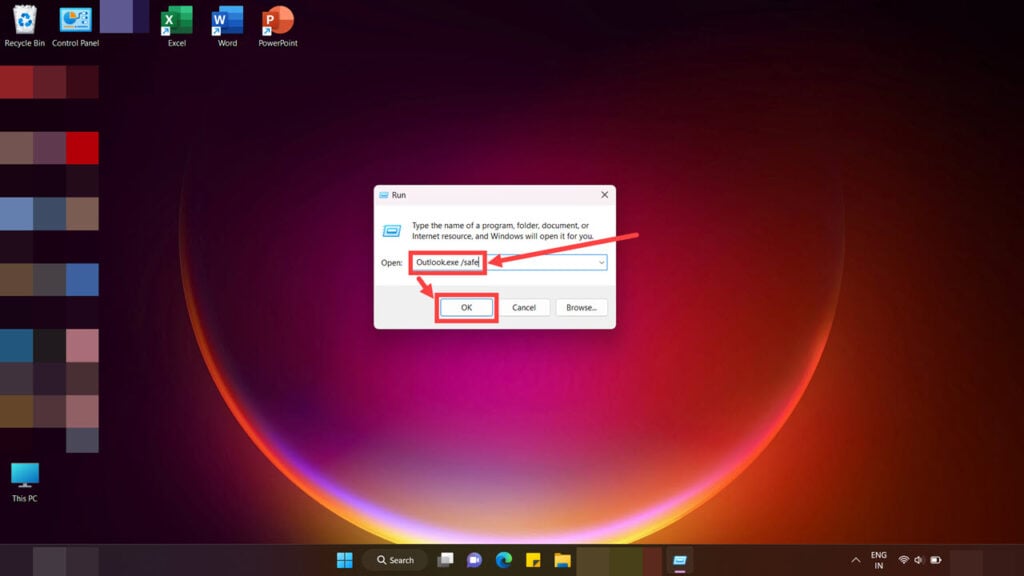This screenshot has width=1024, height=576.
Task: Click the Run title bar icon
Action: pos(384,195)
